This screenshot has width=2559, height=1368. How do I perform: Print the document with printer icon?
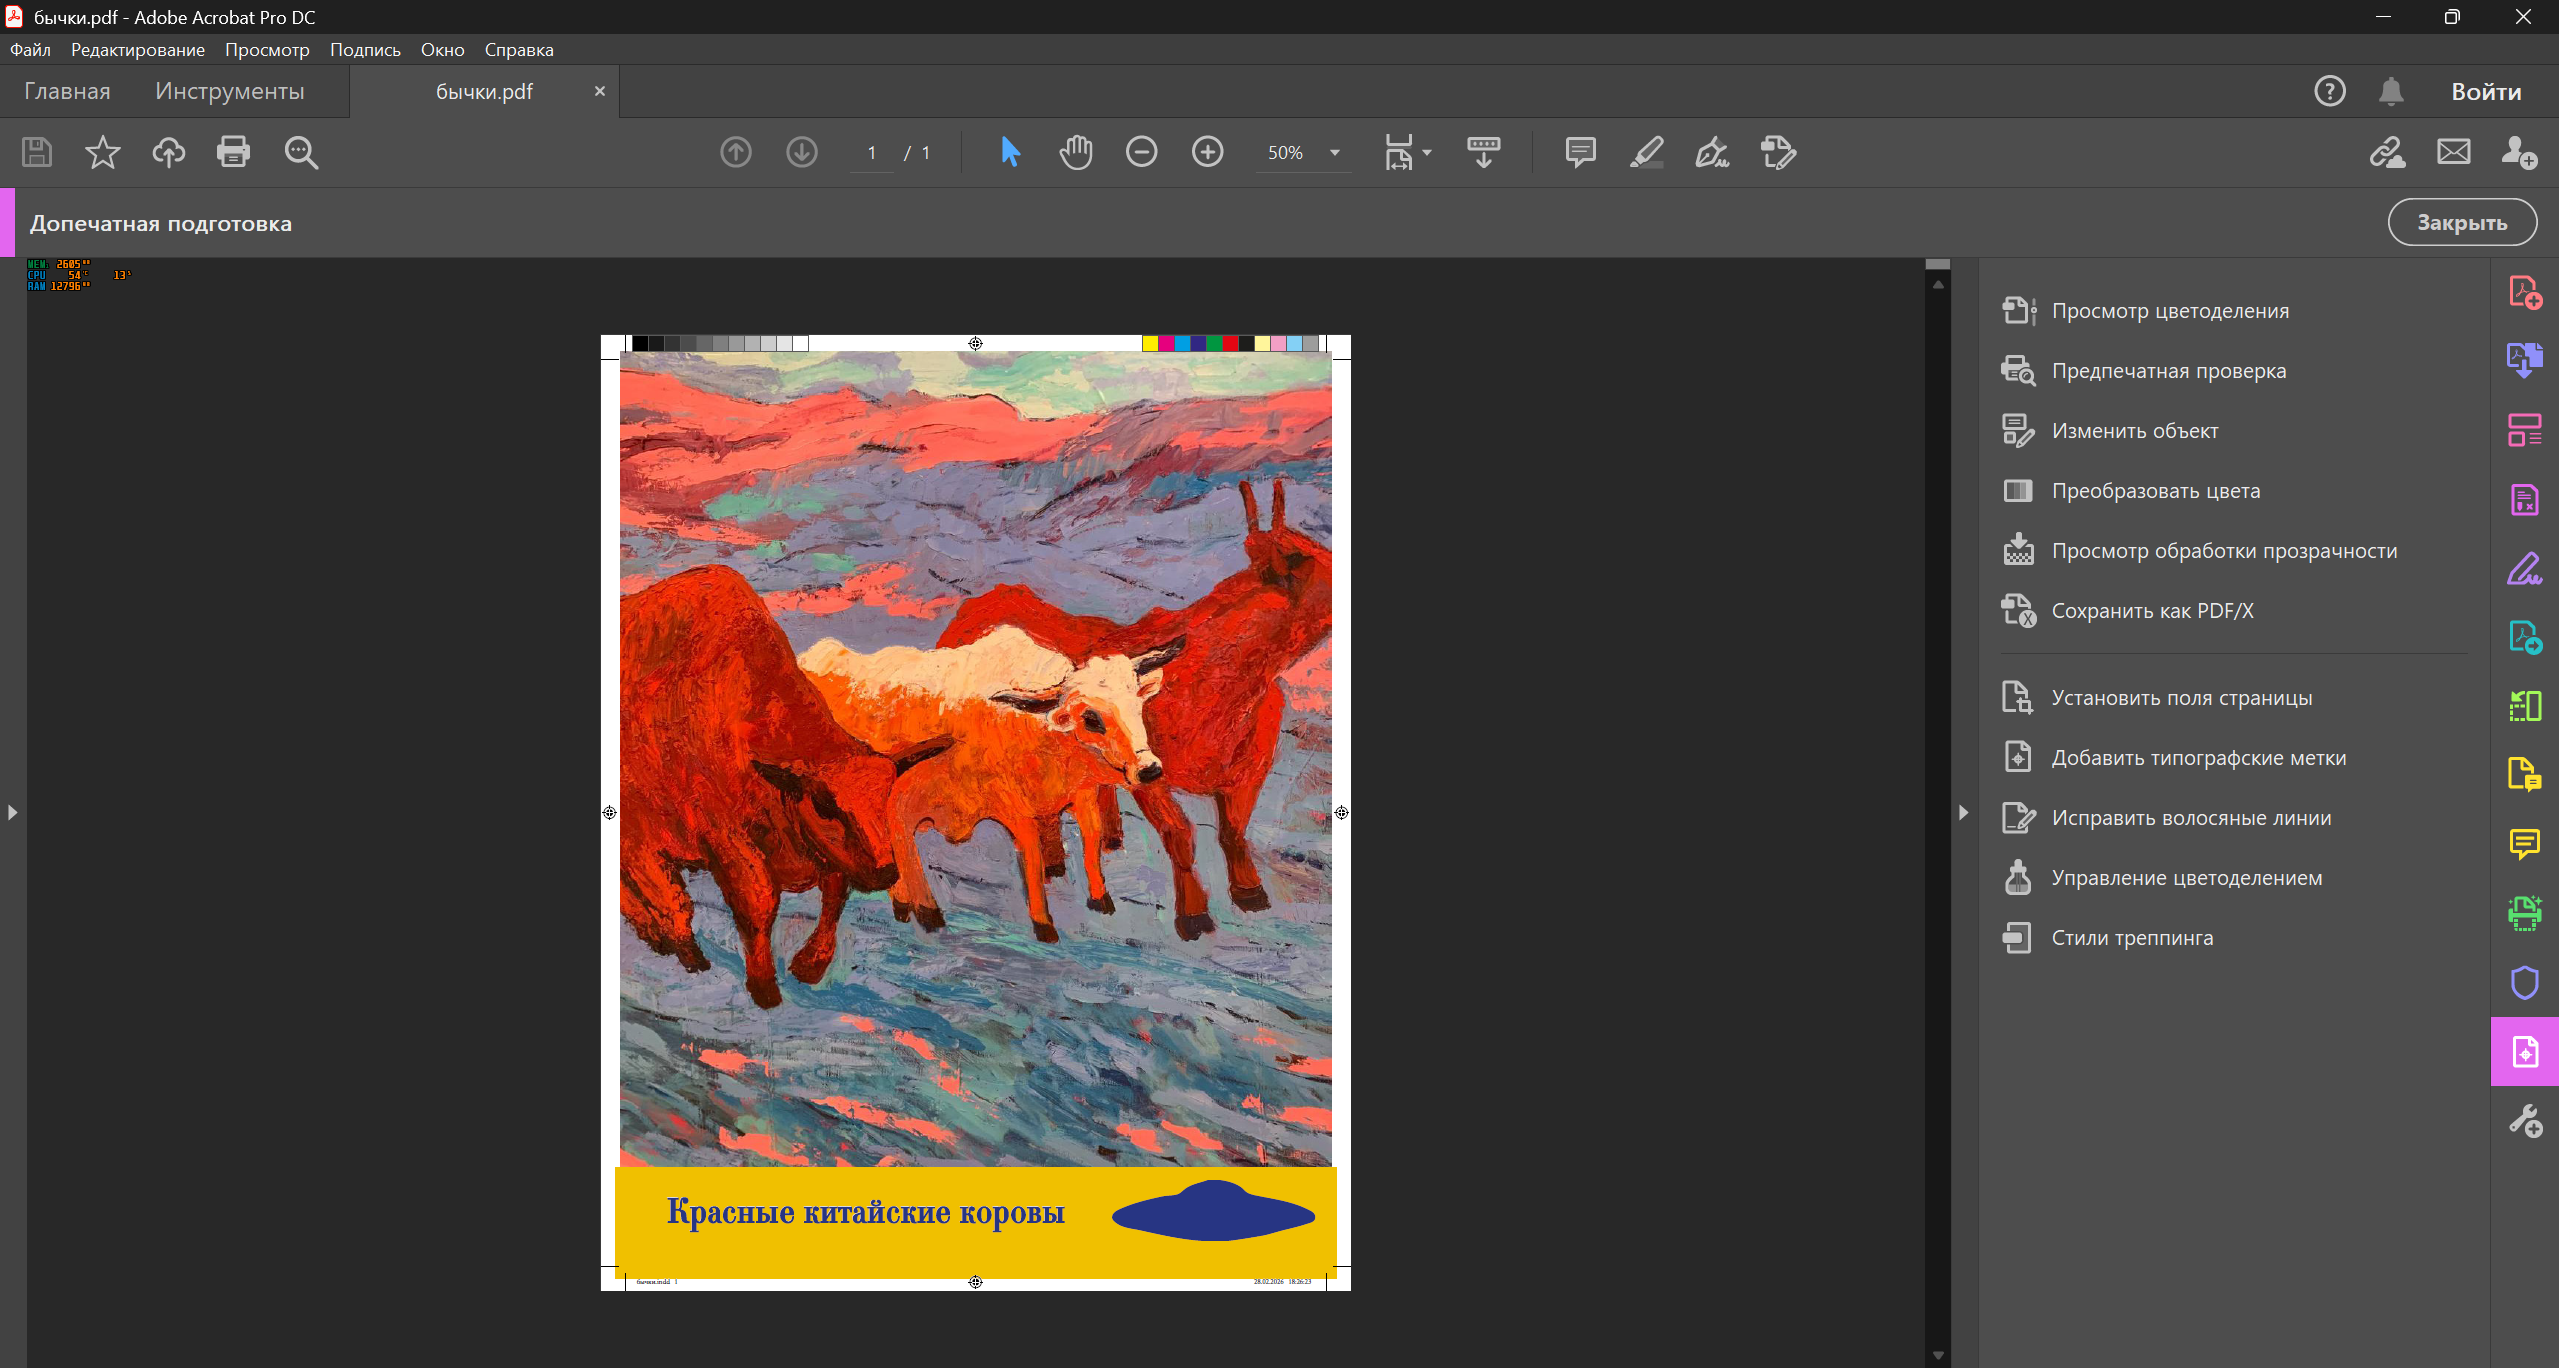(x=234, y=152)
